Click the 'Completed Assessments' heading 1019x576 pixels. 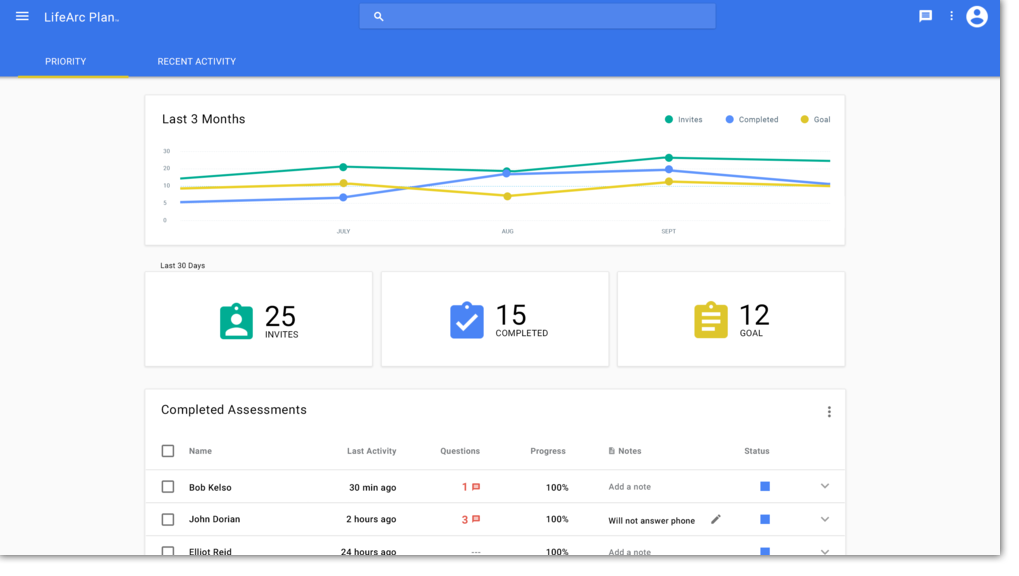pos(234,410)
